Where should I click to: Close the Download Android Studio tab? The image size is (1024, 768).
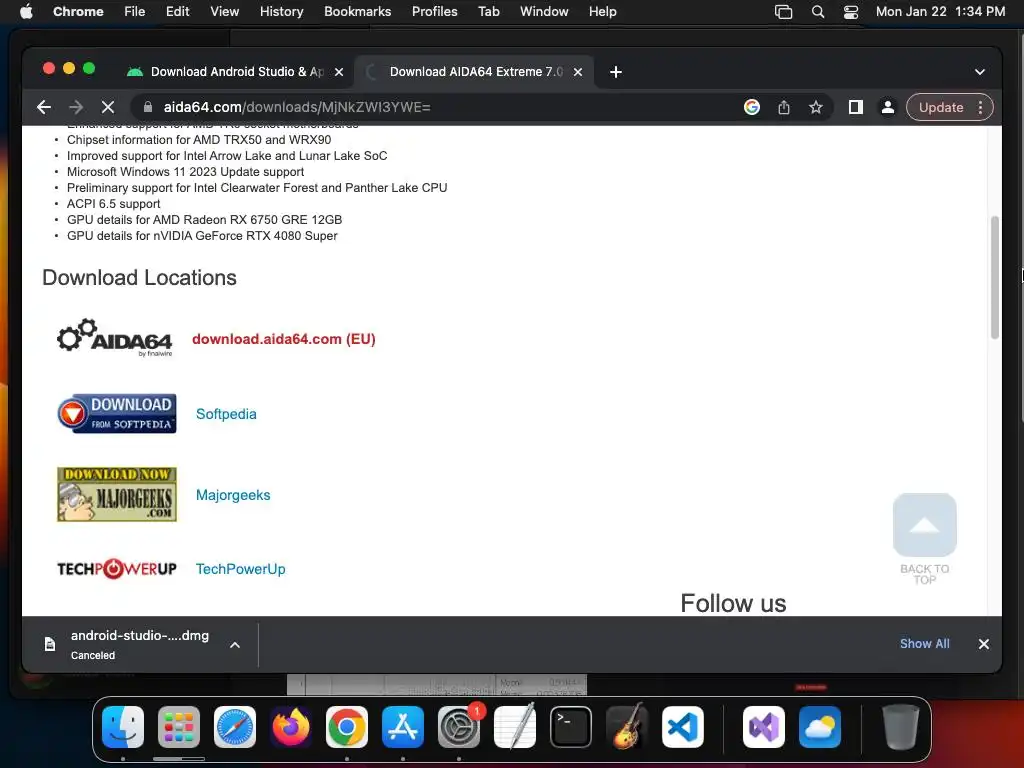click(339, 72)
